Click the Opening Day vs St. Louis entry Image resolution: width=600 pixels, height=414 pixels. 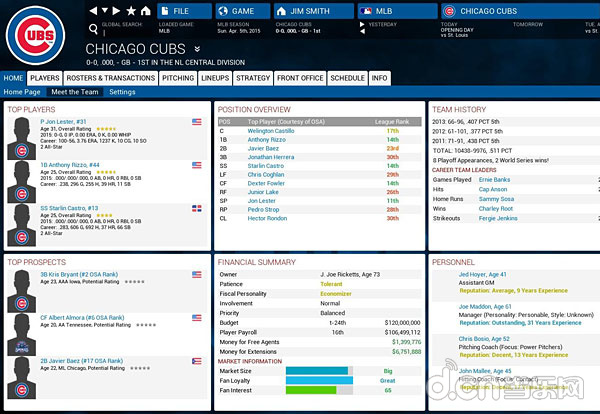coord(457,32)
